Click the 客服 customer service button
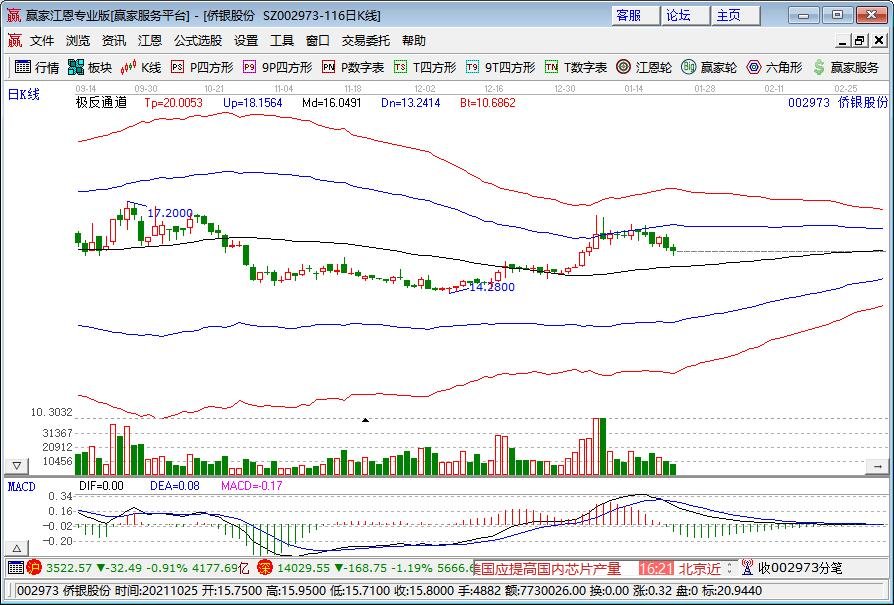The image size is (894, 605). 636,15
